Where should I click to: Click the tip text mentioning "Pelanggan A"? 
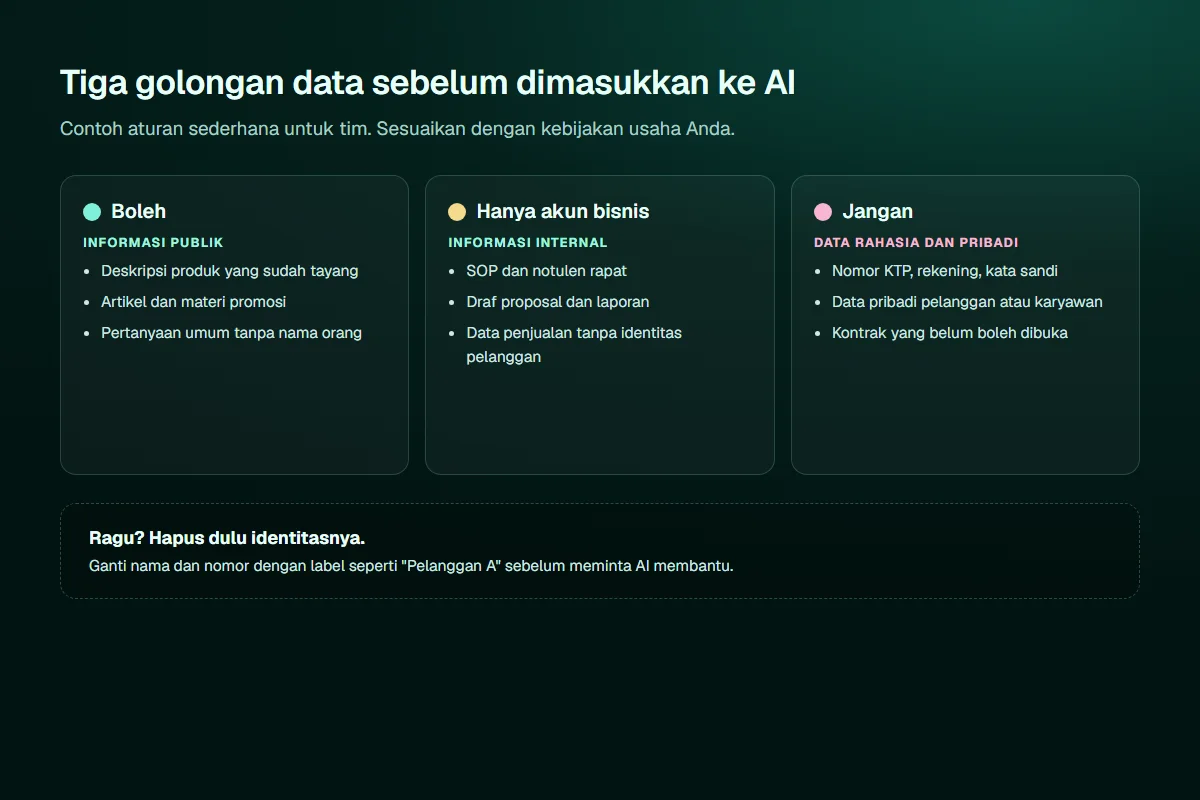(x=411, y=566)
